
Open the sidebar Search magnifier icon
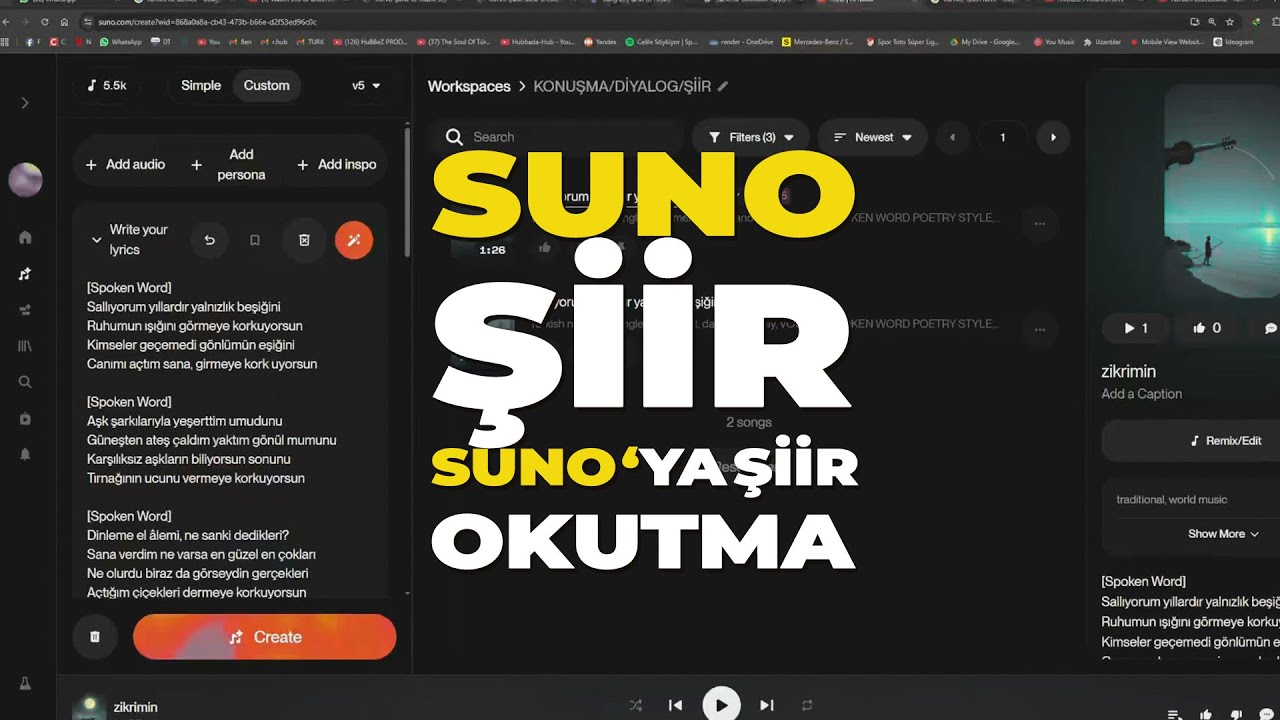point(25,382)
